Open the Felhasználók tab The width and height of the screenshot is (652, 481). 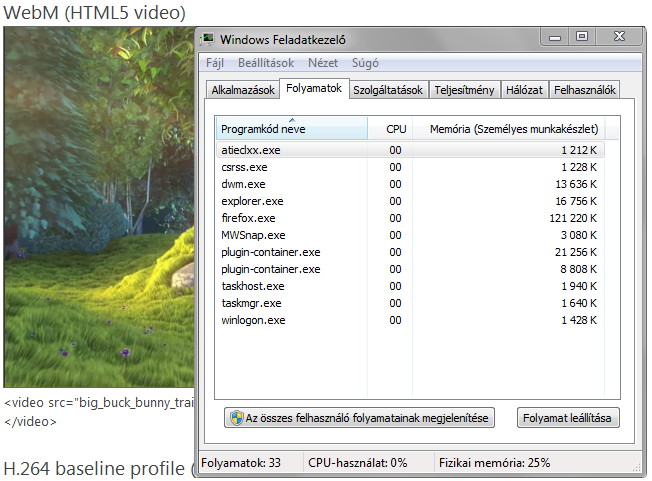click(x=585, y=90)
